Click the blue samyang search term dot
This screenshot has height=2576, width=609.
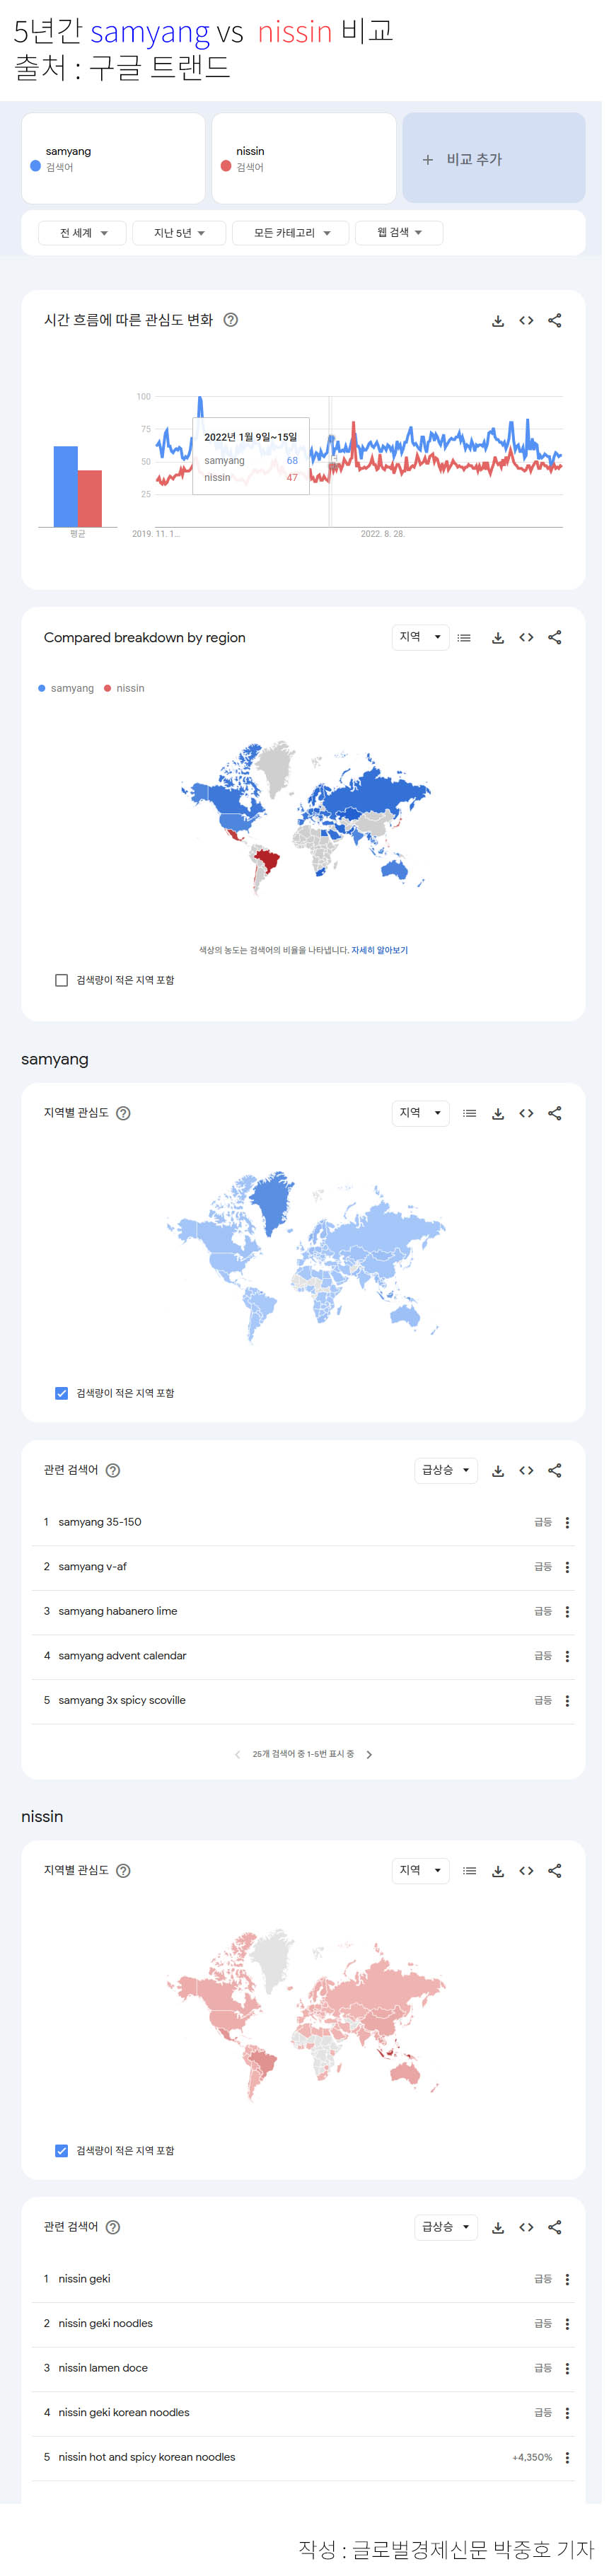[x=36, y=168]
